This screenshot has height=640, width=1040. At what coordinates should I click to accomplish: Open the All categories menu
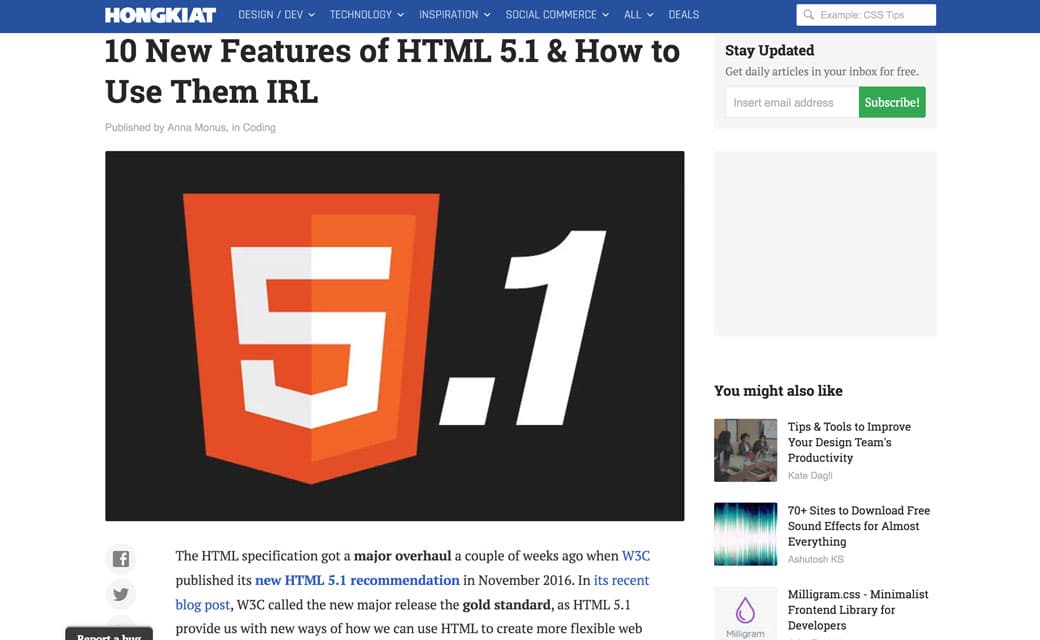tap(638, 15)
